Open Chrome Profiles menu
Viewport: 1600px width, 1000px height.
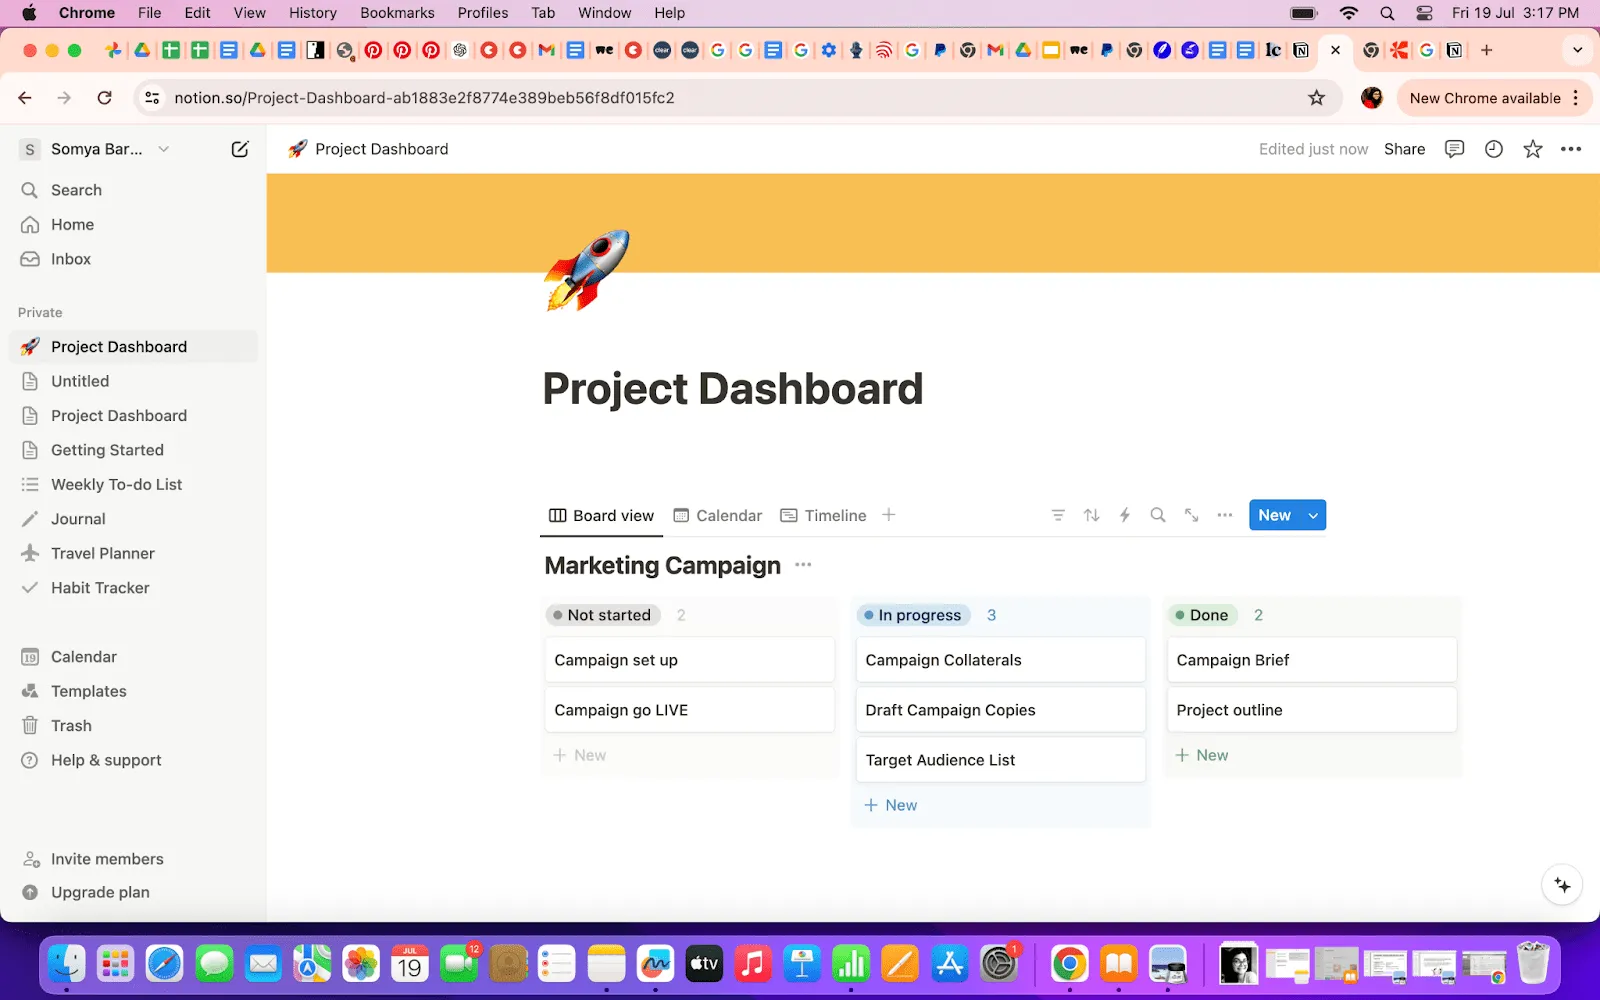483,13
